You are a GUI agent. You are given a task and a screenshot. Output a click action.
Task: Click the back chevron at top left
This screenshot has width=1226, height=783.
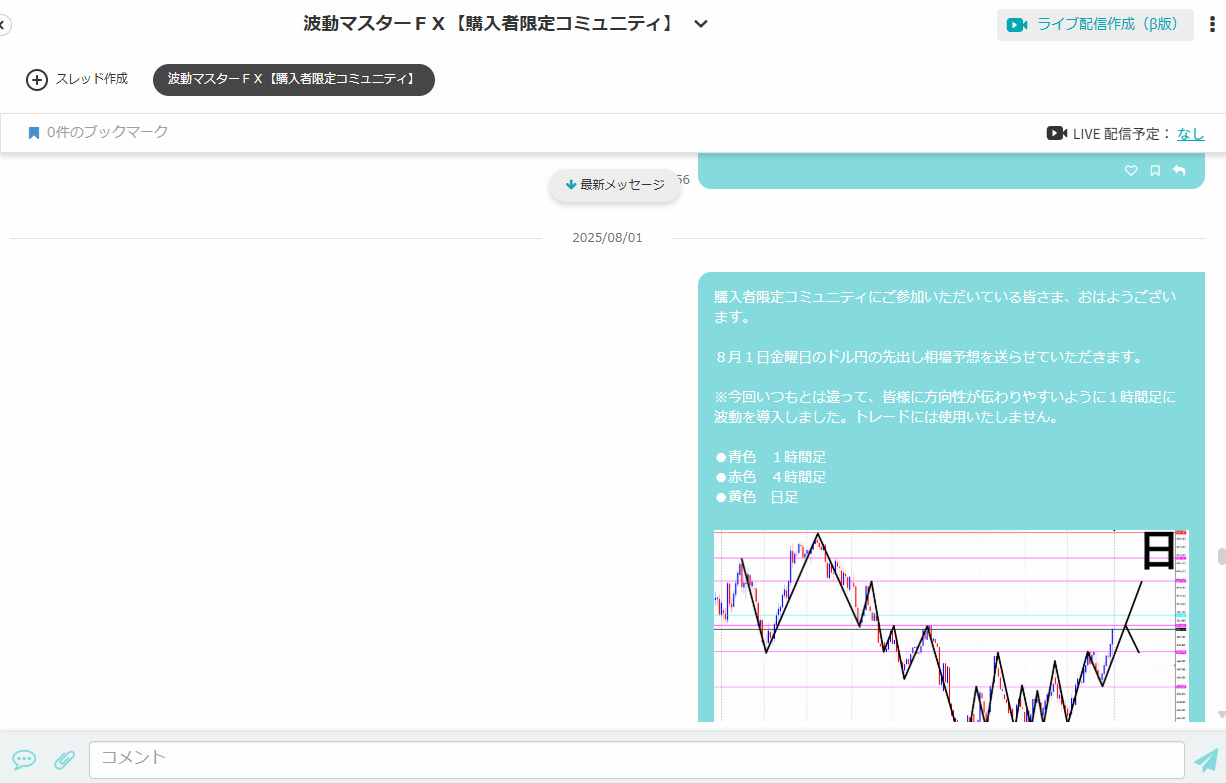[x=3, y=24]
